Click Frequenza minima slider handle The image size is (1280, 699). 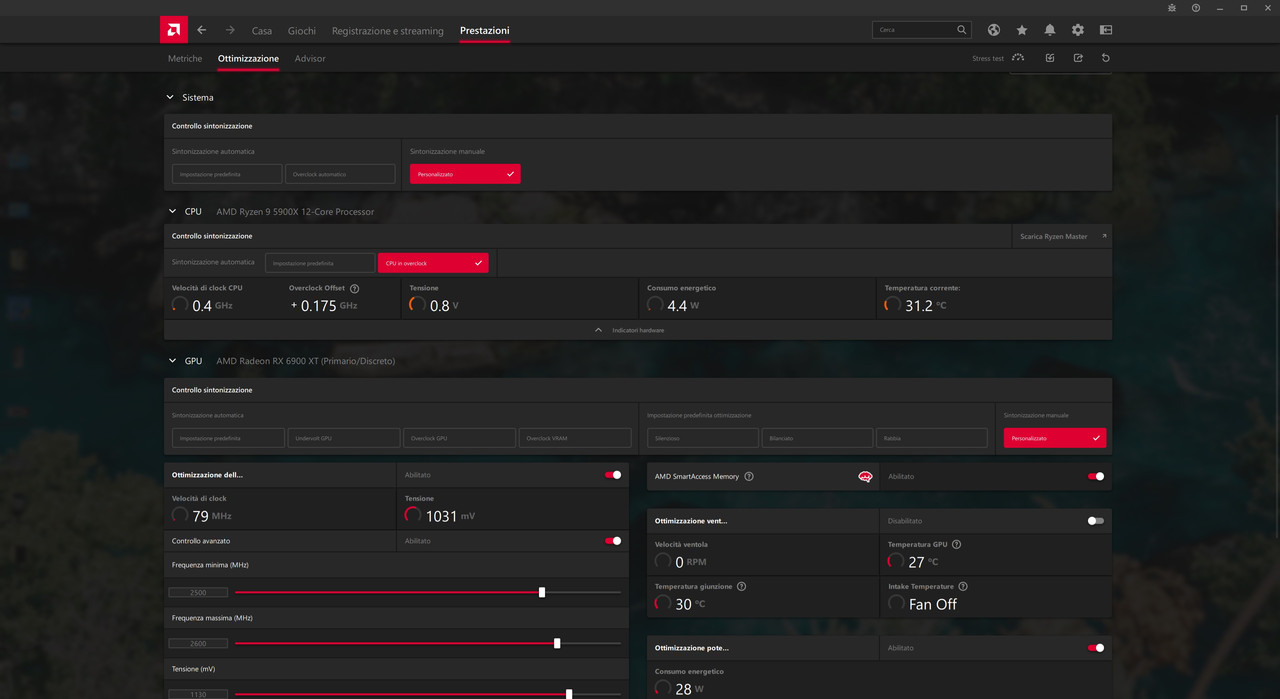pos(542,592)
